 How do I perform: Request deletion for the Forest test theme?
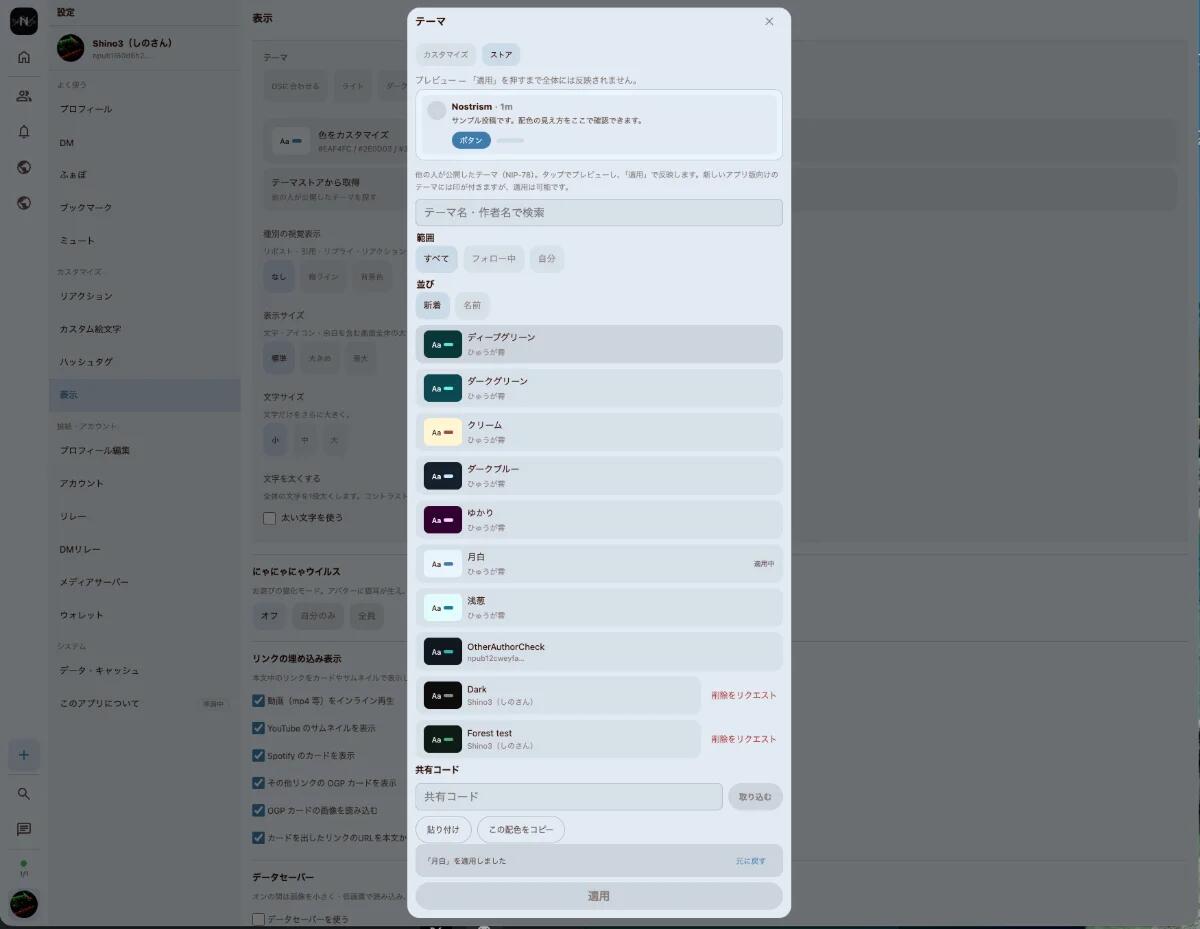click(744, 740)
